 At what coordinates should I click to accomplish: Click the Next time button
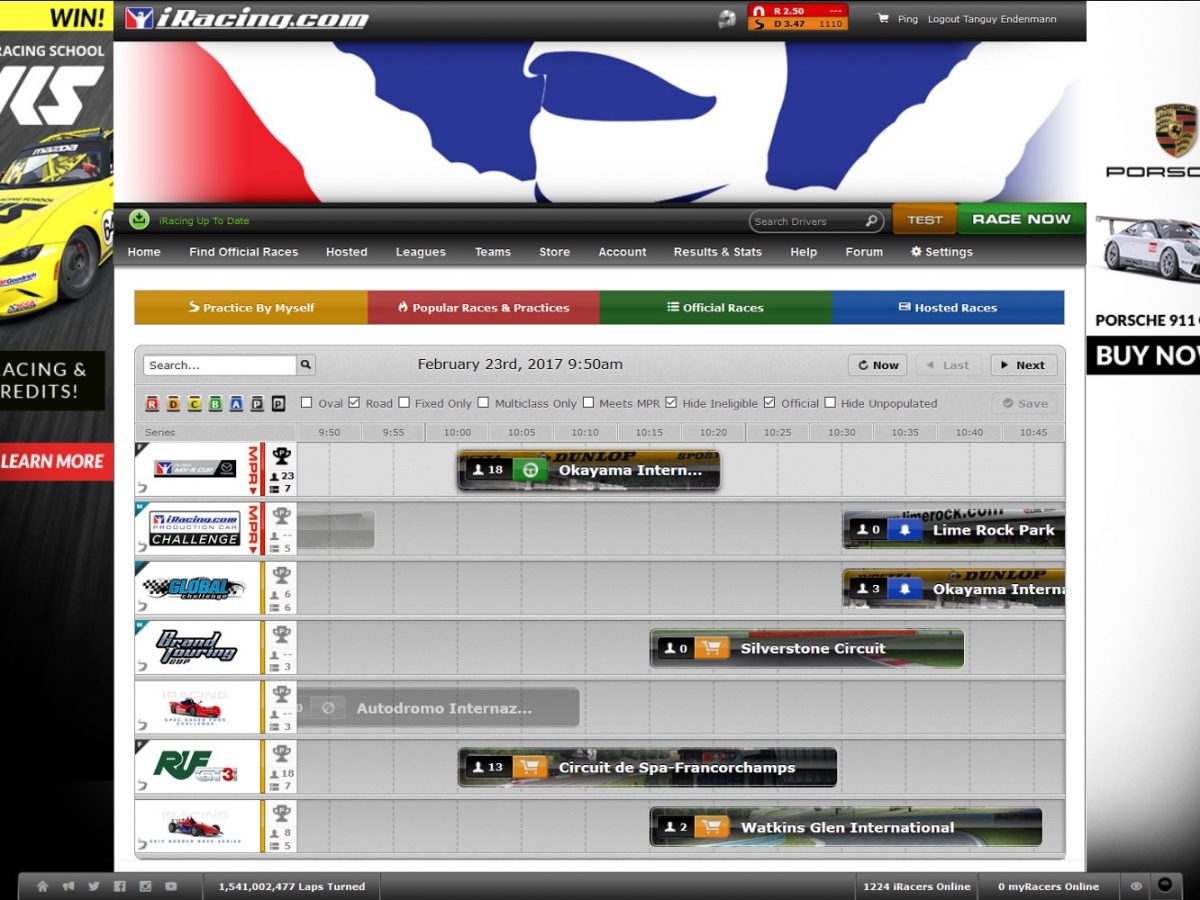(x=1023, y=365)
